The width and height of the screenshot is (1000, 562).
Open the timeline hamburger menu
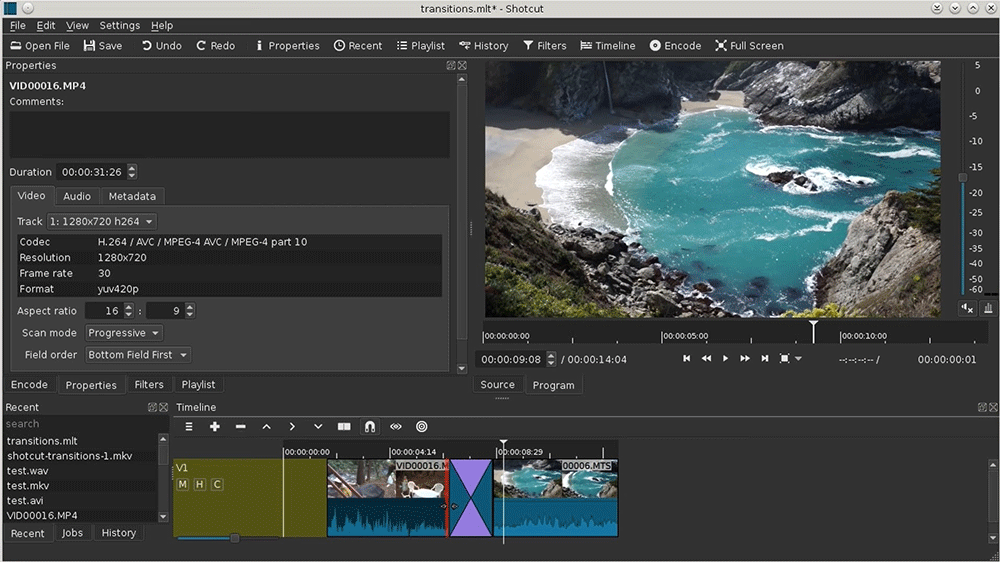[189, 426]
